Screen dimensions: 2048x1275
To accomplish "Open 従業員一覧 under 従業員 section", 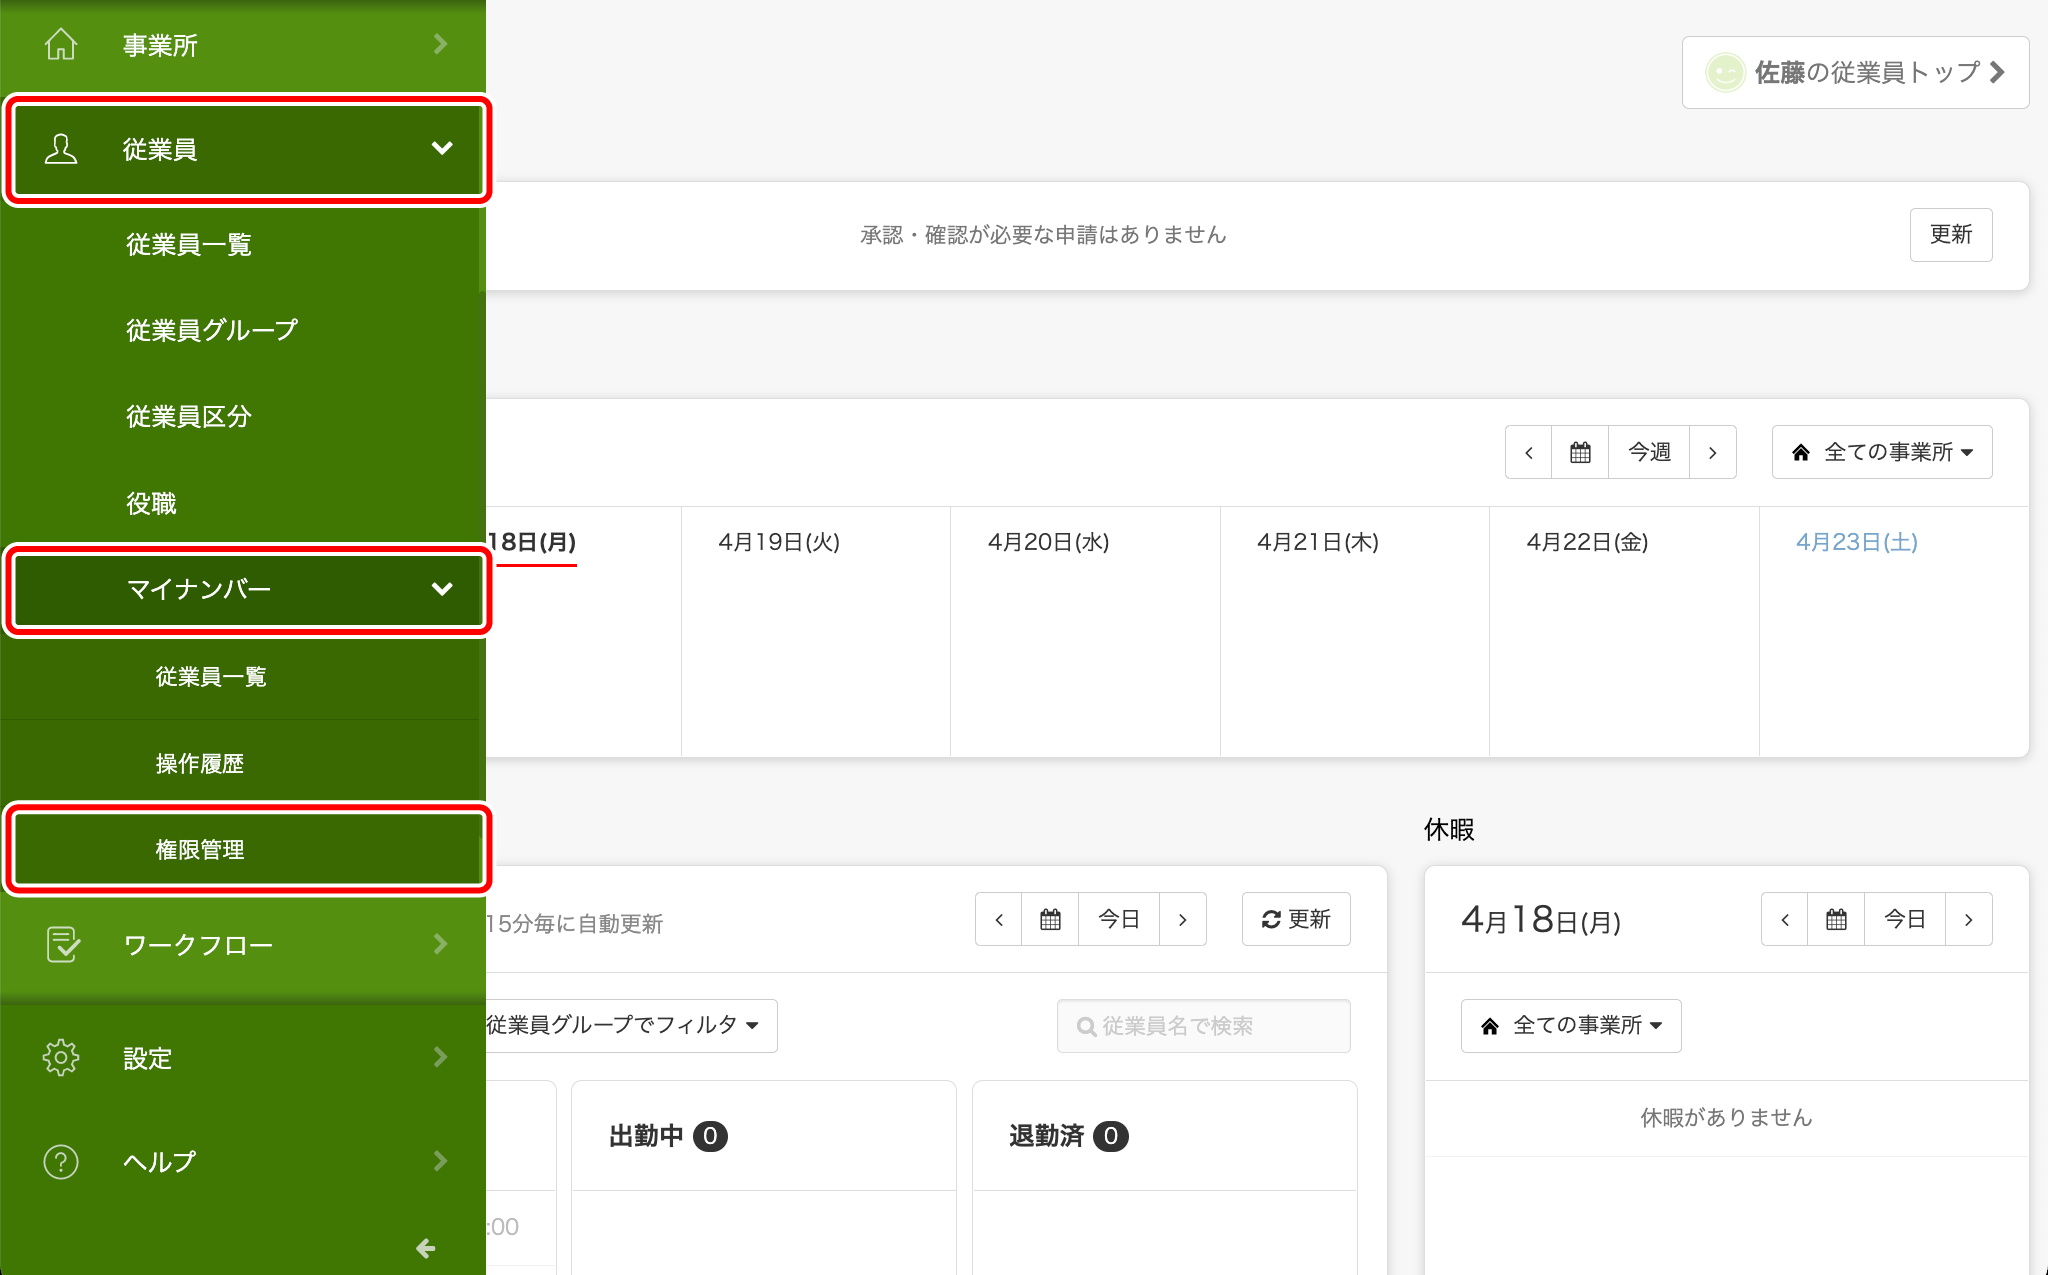I will [x=243, y=245].
